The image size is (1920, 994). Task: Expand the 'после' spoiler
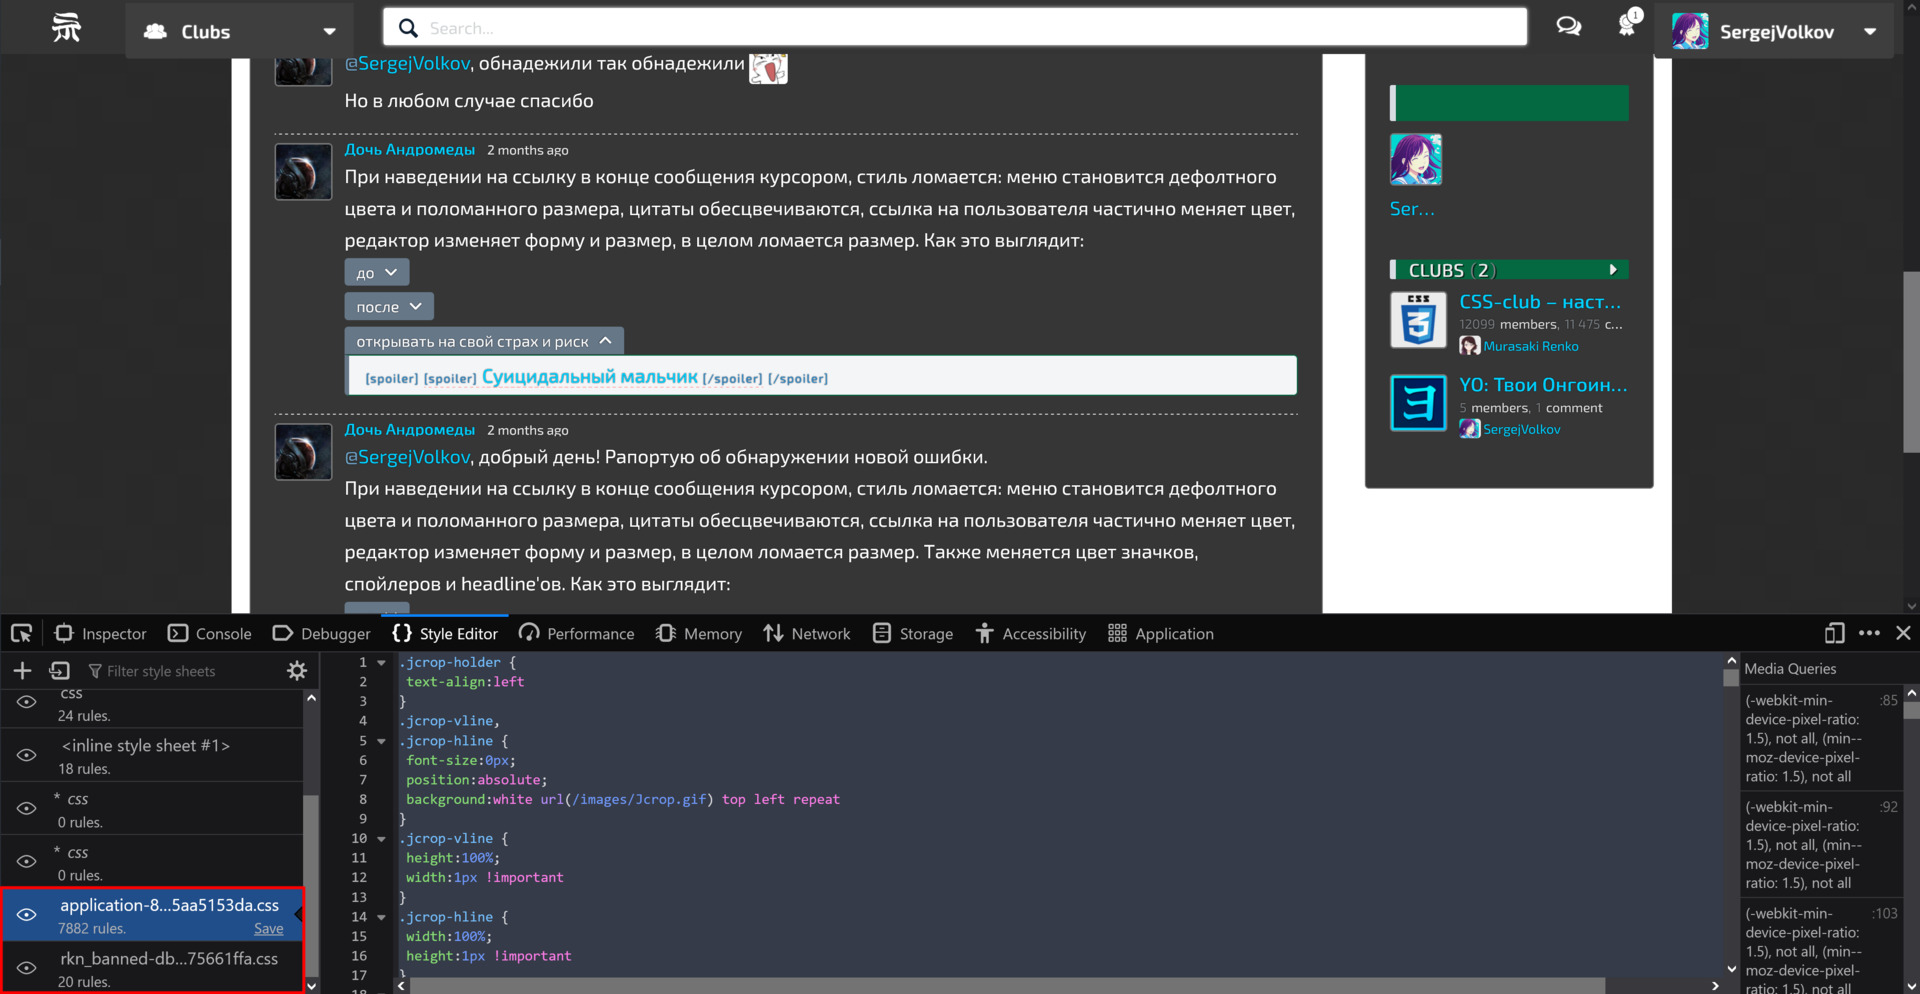pos(389,307)
